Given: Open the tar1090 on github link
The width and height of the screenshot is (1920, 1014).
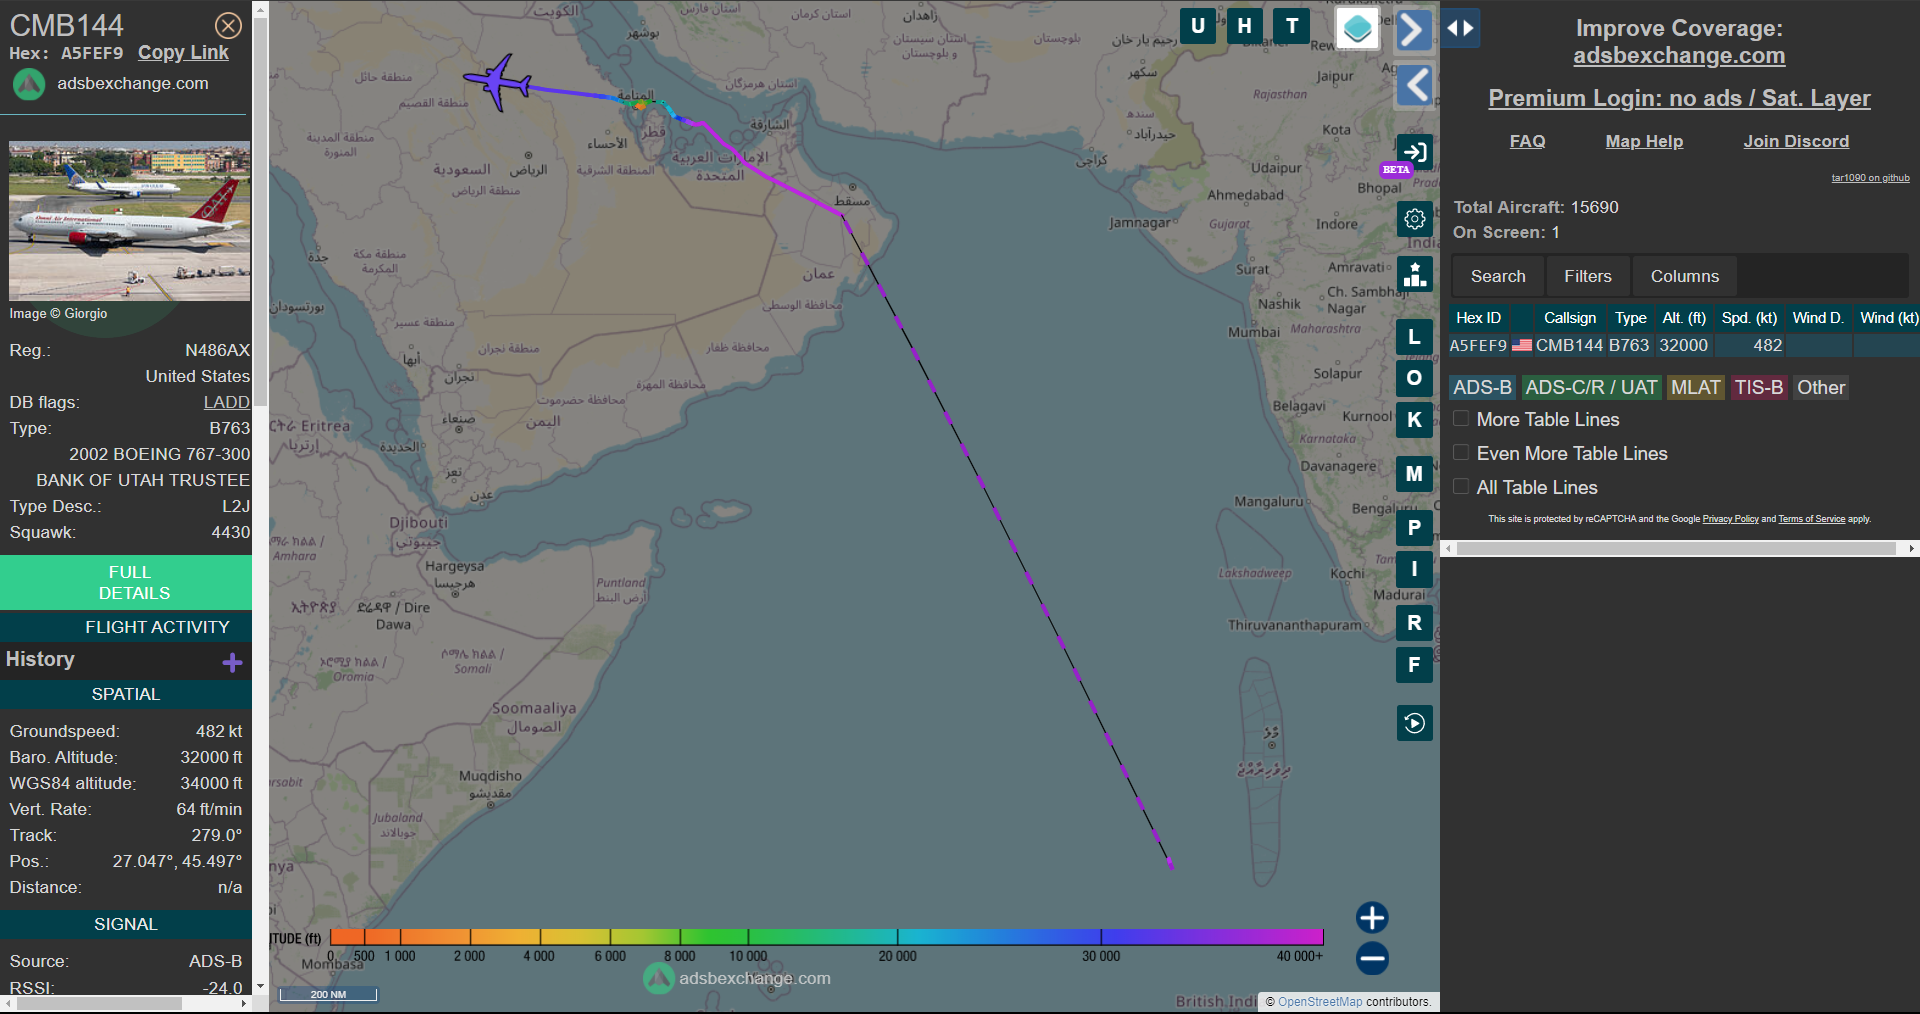Looking at the screenshot, I should 1870,178.
